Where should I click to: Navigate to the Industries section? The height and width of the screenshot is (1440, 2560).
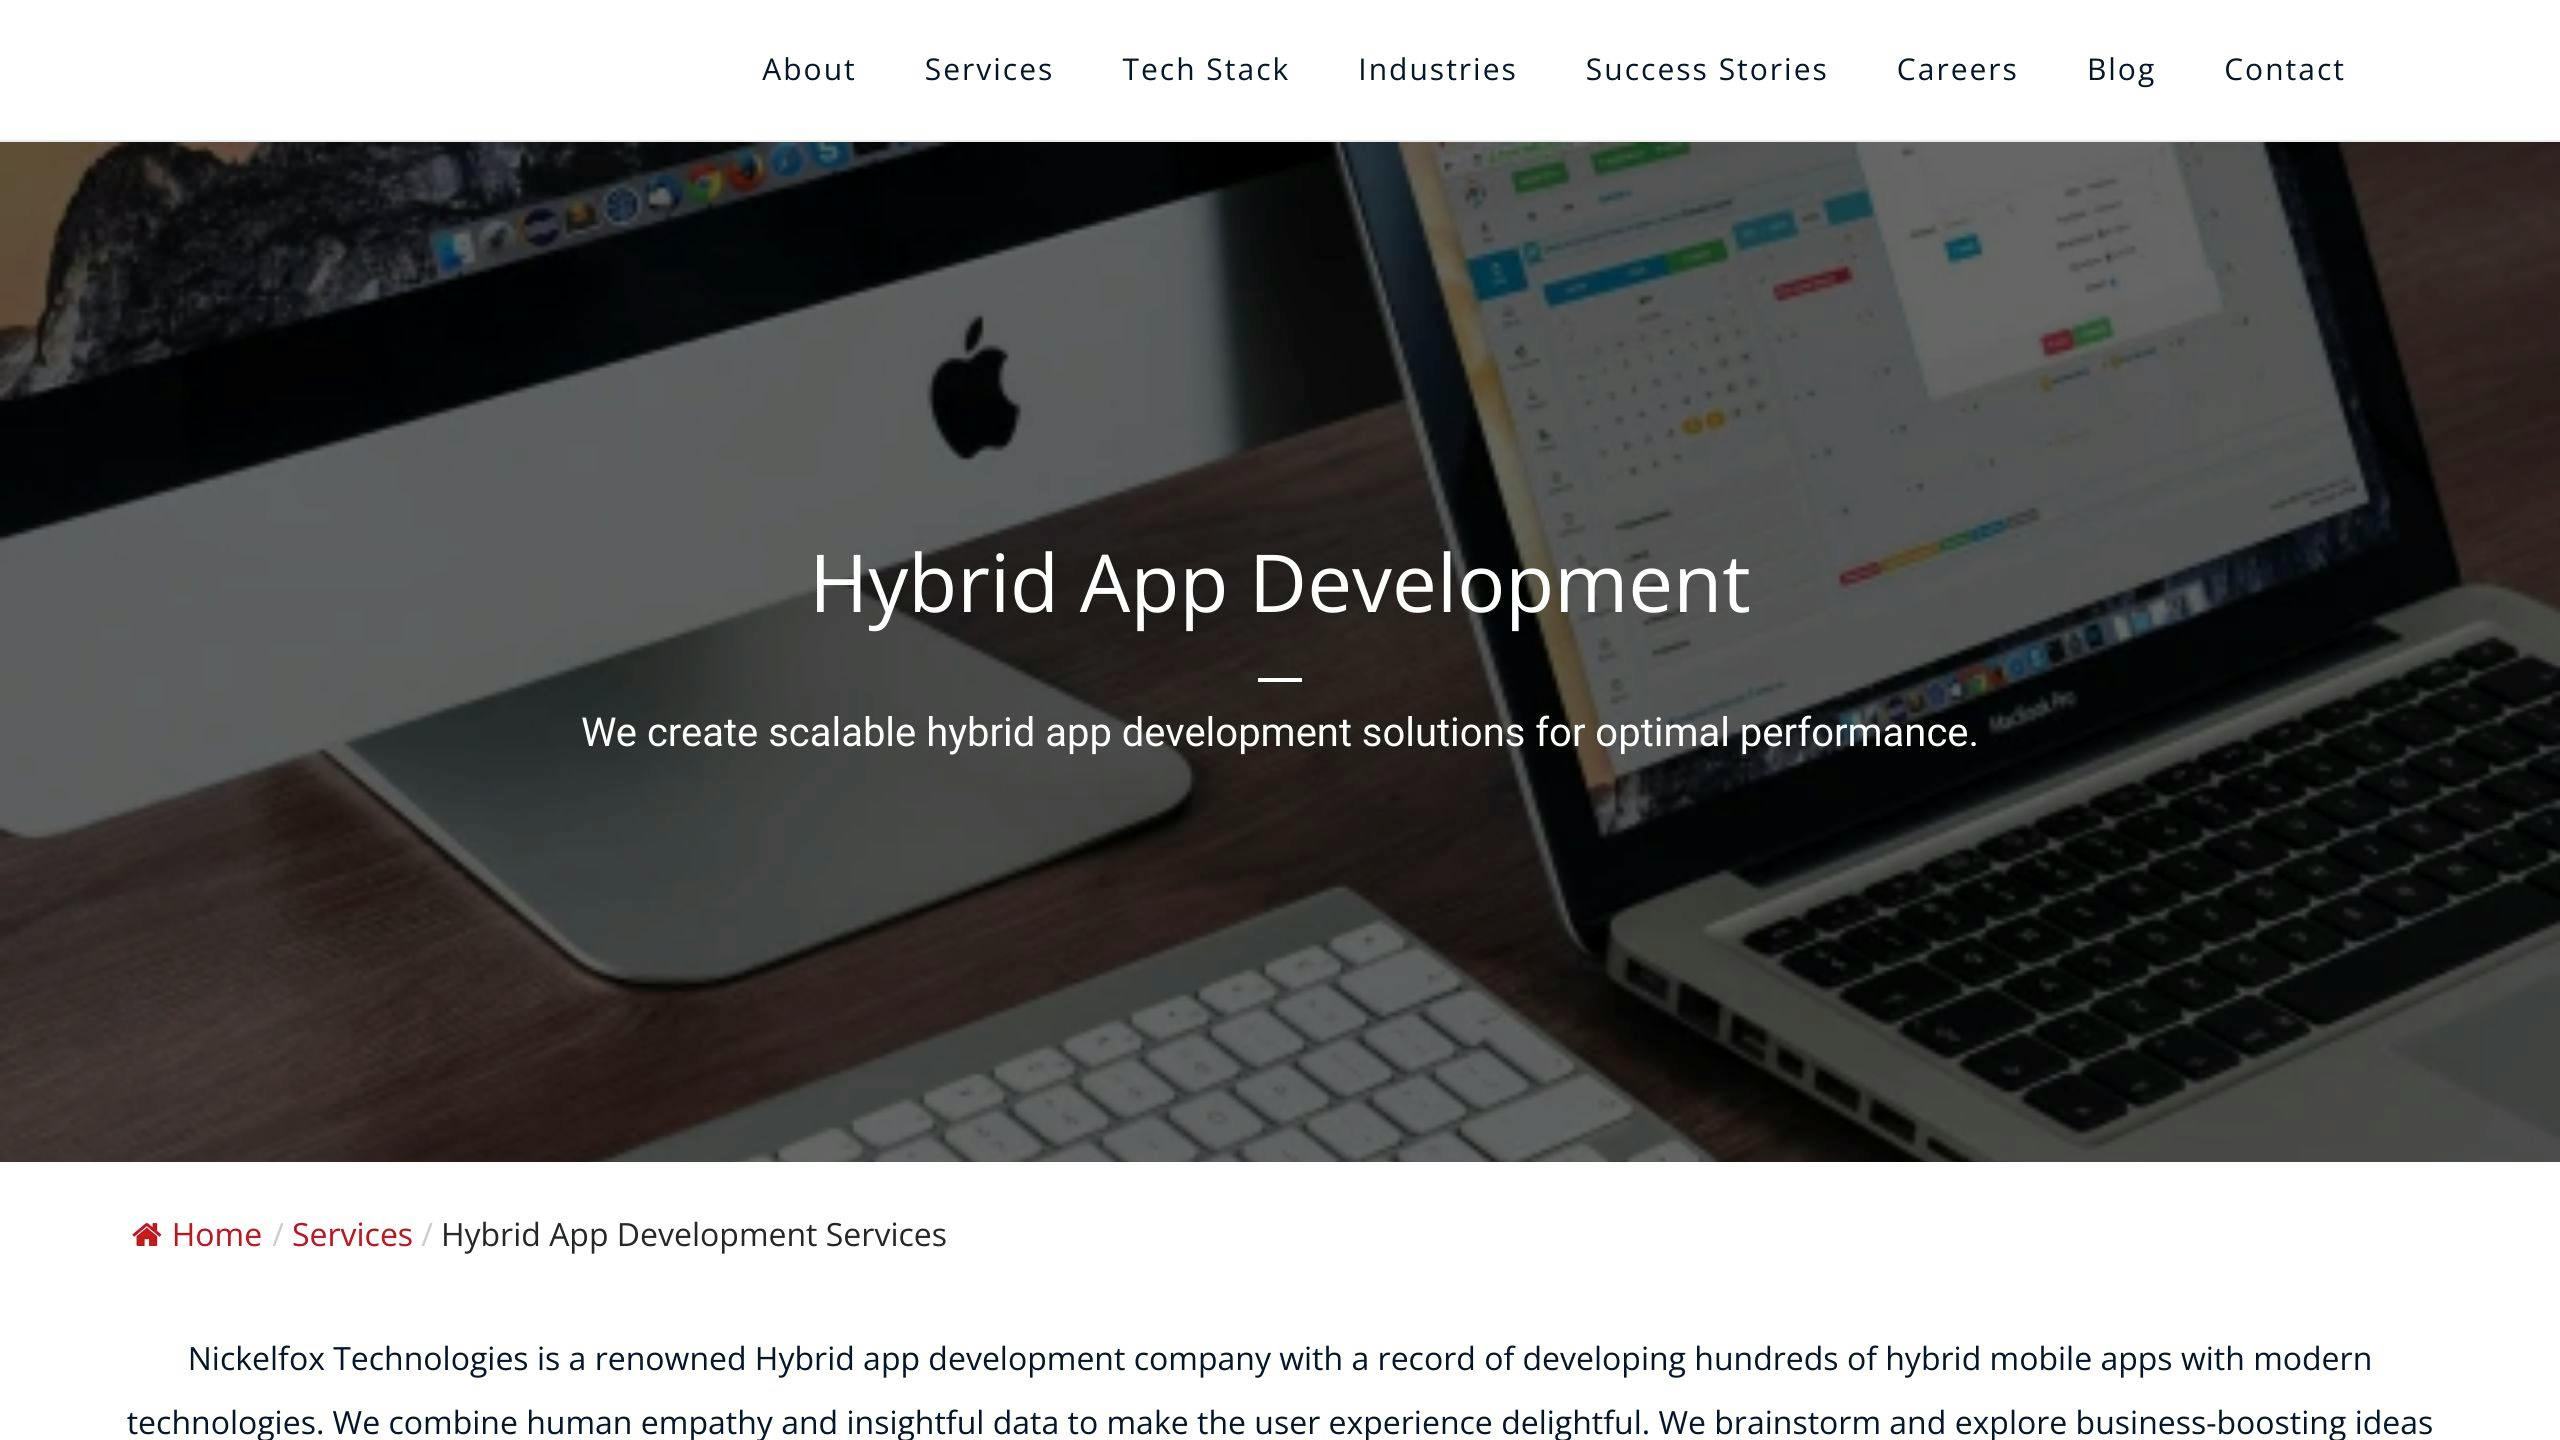click(x=1437, y=69)
